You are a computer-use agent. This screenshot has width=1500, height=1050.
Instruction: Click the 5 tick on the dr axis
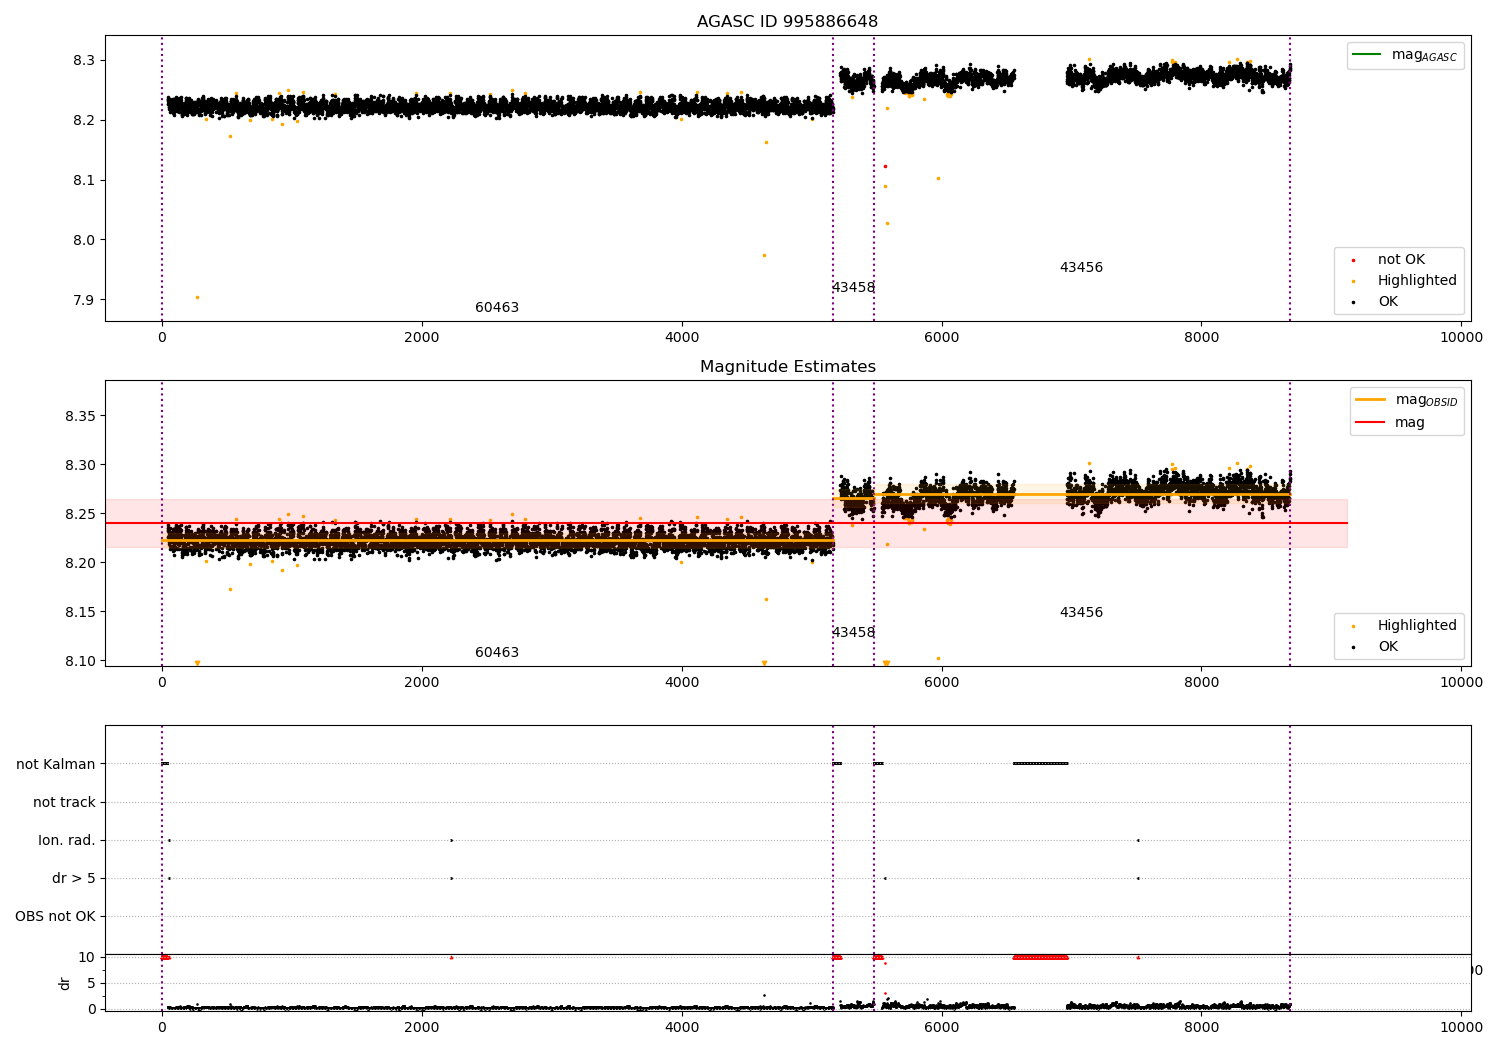click(x=91, y=983)
